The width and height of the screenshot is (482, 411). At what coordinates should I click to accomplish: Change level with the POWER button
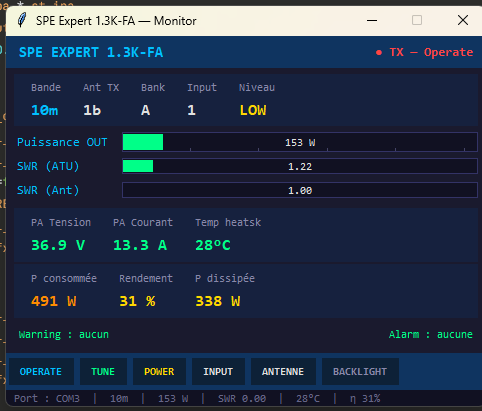point(159,371)
